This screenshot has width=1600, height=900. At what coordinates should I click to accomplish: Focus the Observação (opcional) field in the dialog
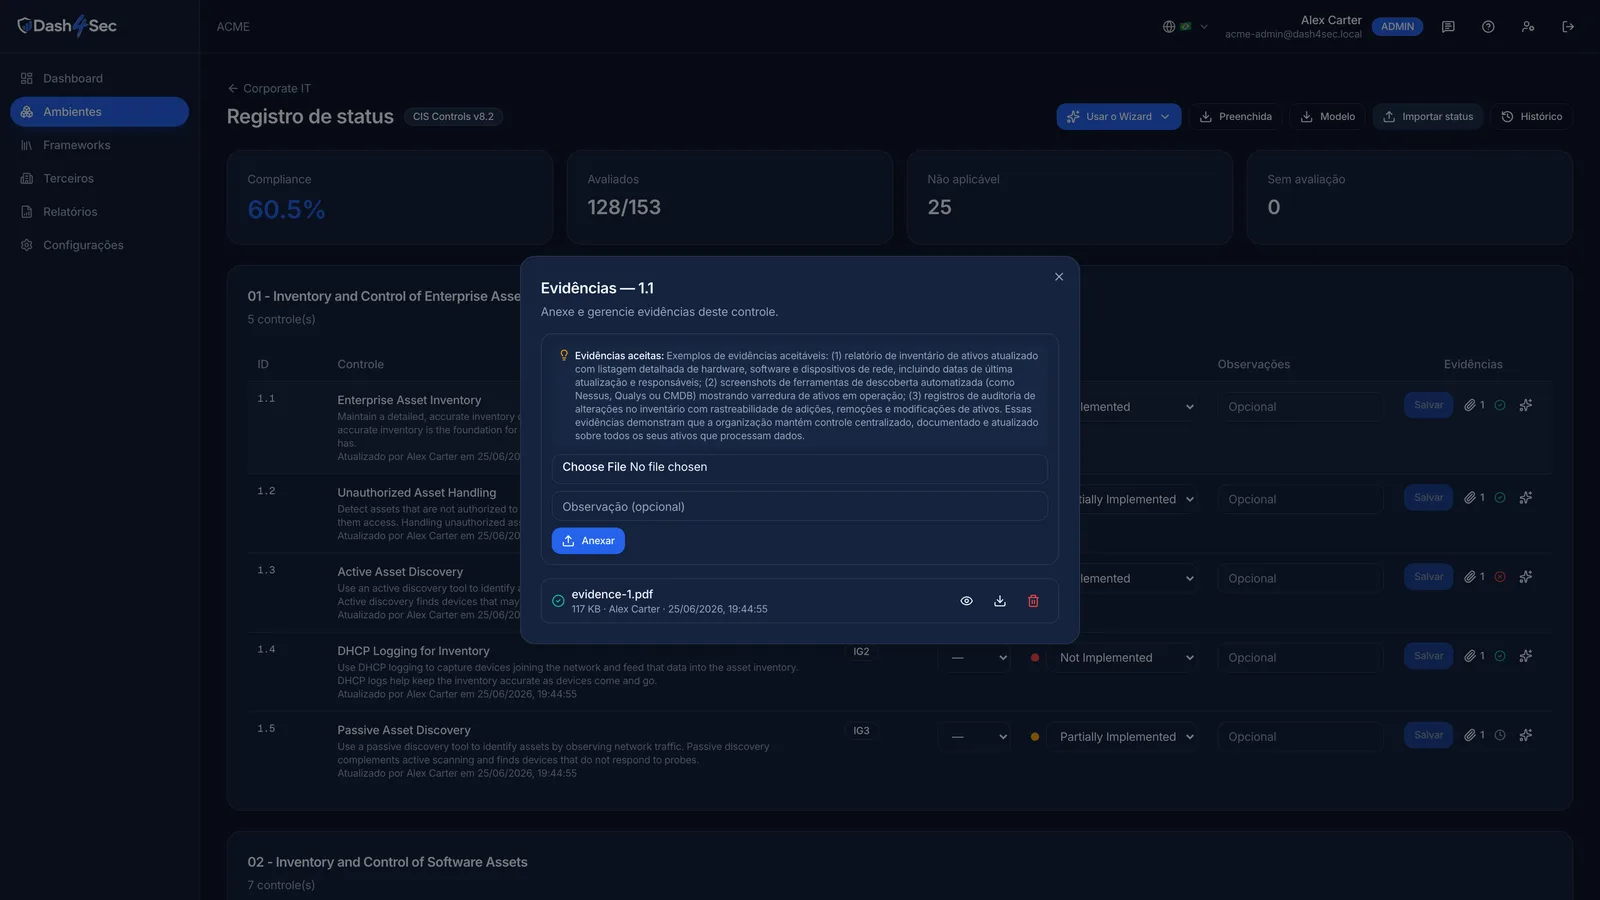[x=800, y=507]
